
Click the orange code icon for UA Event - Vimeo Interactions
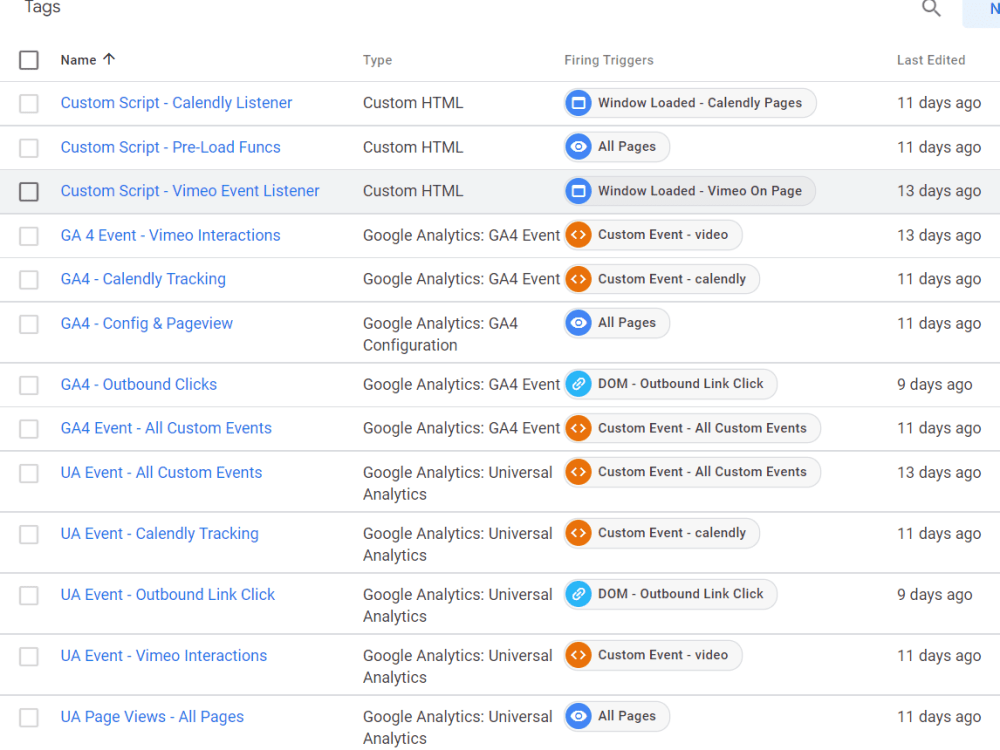coord(578,655)
